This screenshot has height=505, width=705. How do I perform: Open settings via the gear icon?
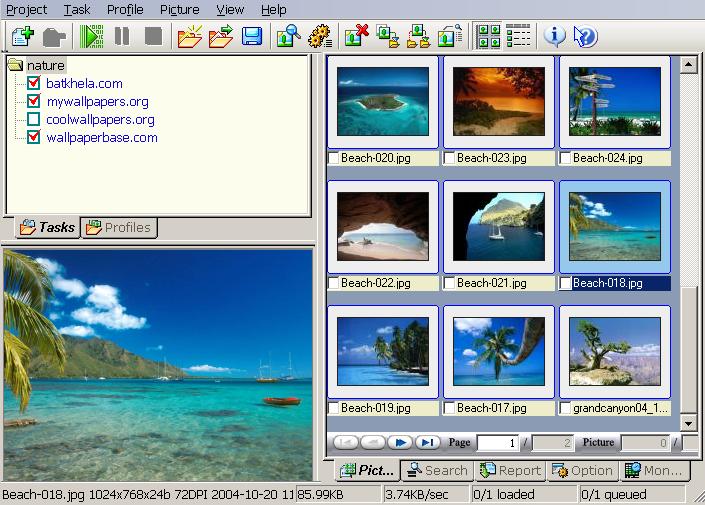coord(320,37)
